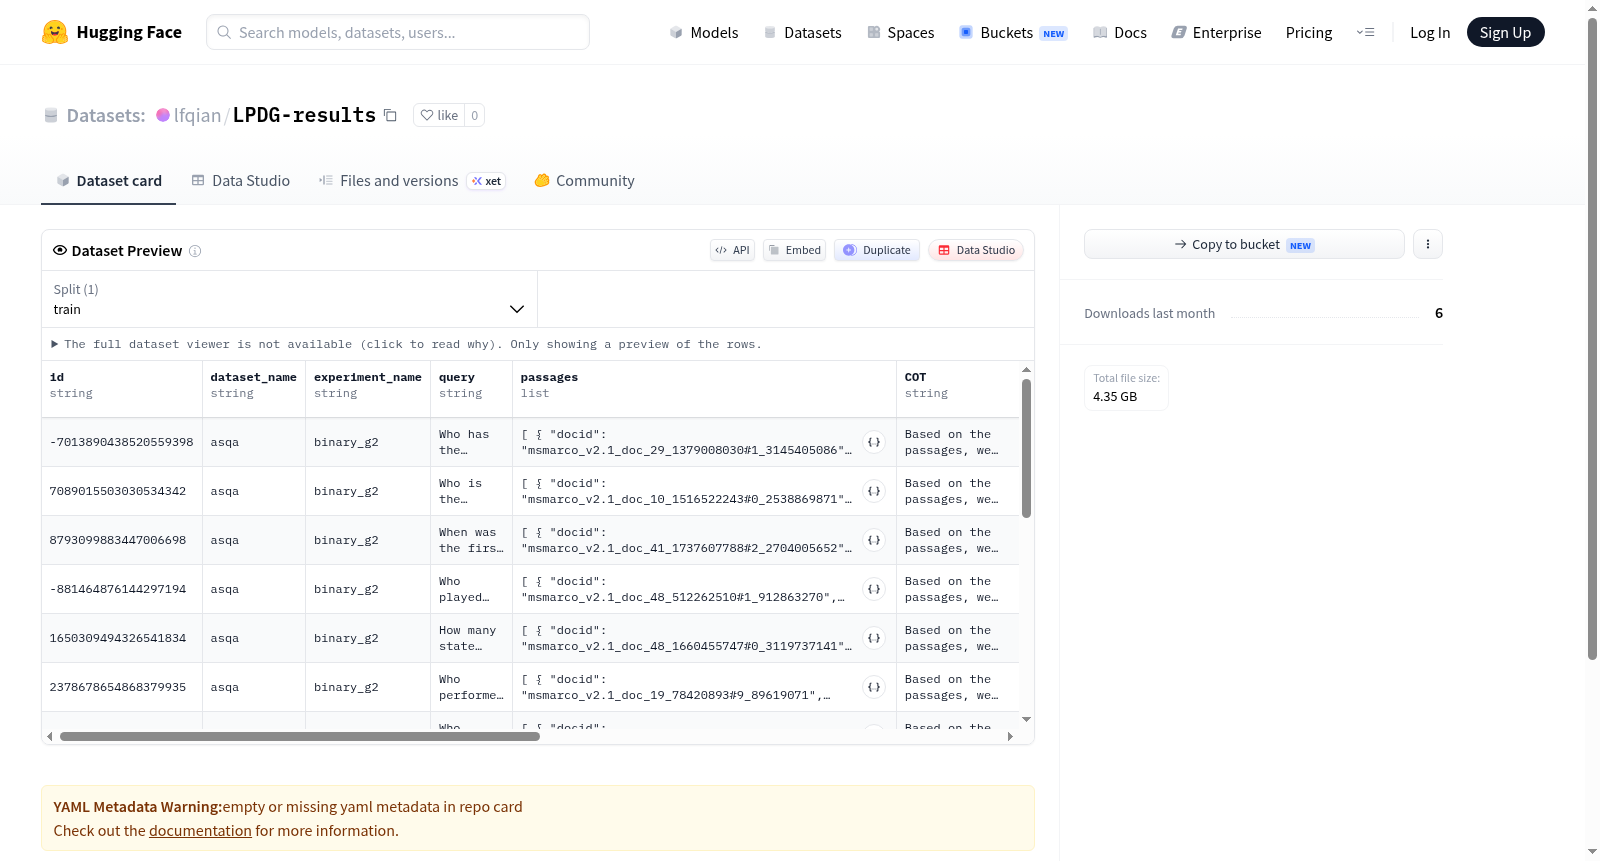This screenshot has height=861, width=1600.
Task: Open the Community tab
Action: click(x=584, y=181)
